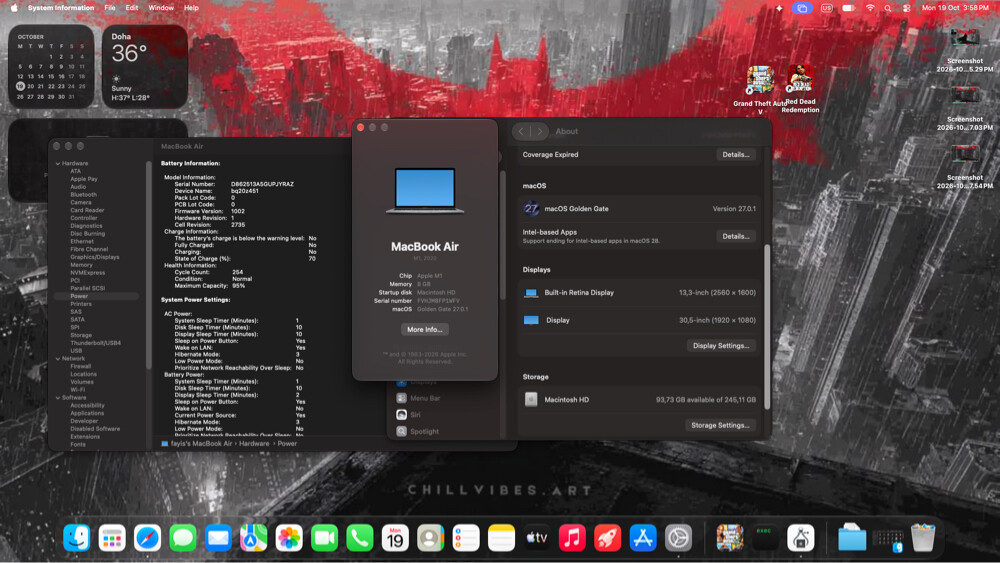Go forward using Settings forward chevron

coord(540,131)
